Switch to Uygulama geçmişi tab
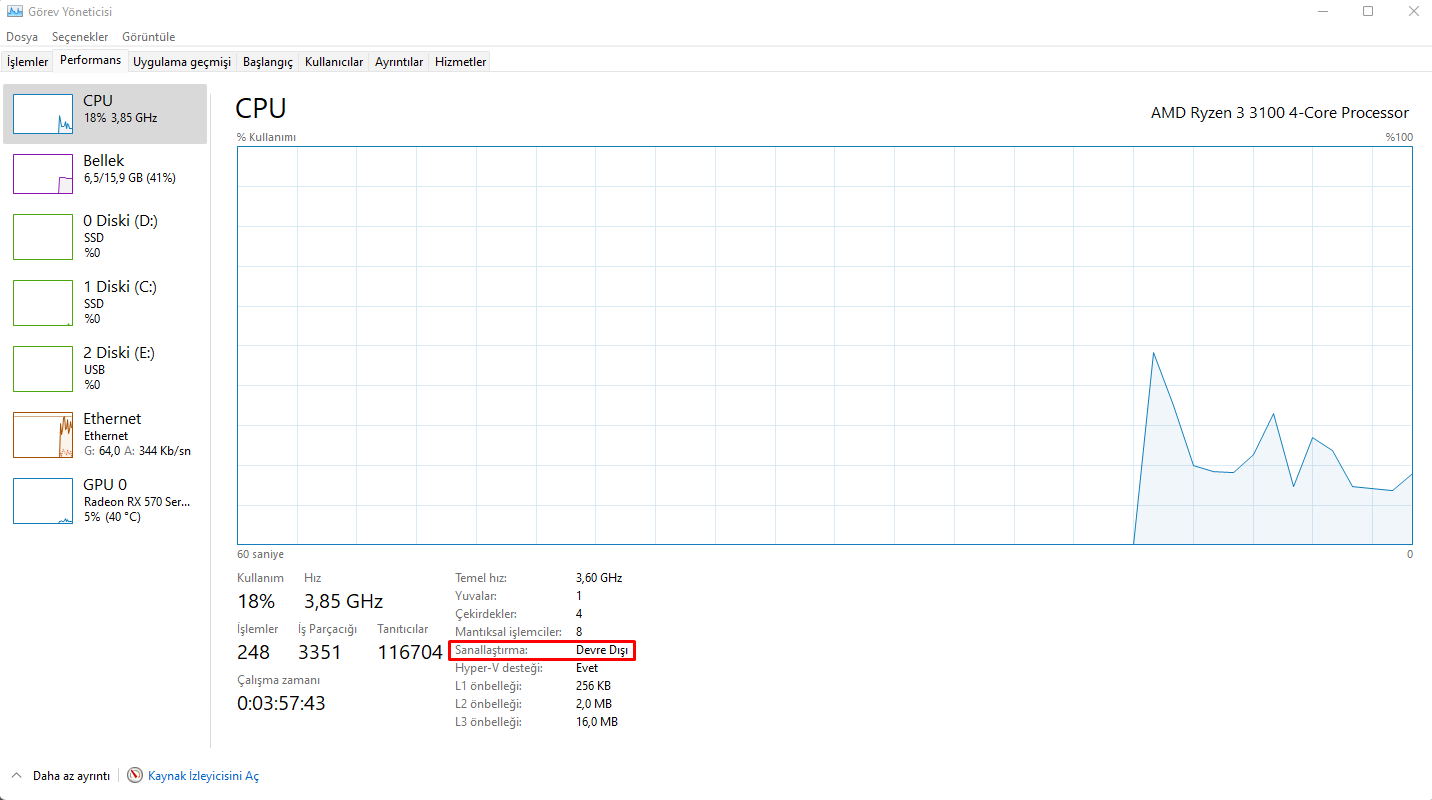Screen dimensions: 1432x800 pos(182,62)
